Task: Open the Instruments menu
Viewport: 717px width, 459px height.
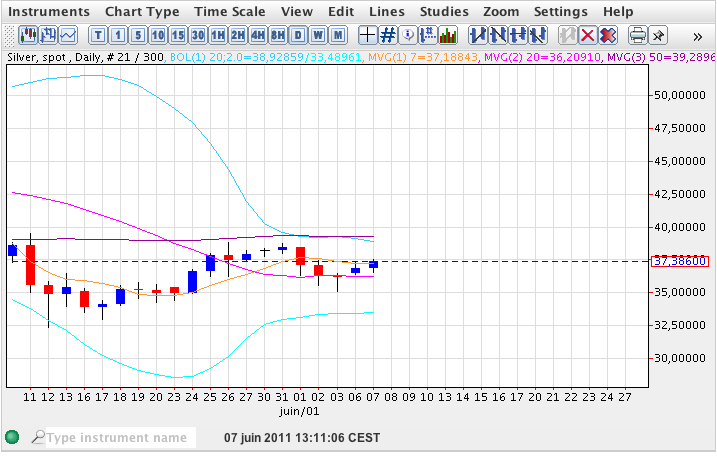Action: 48,12
